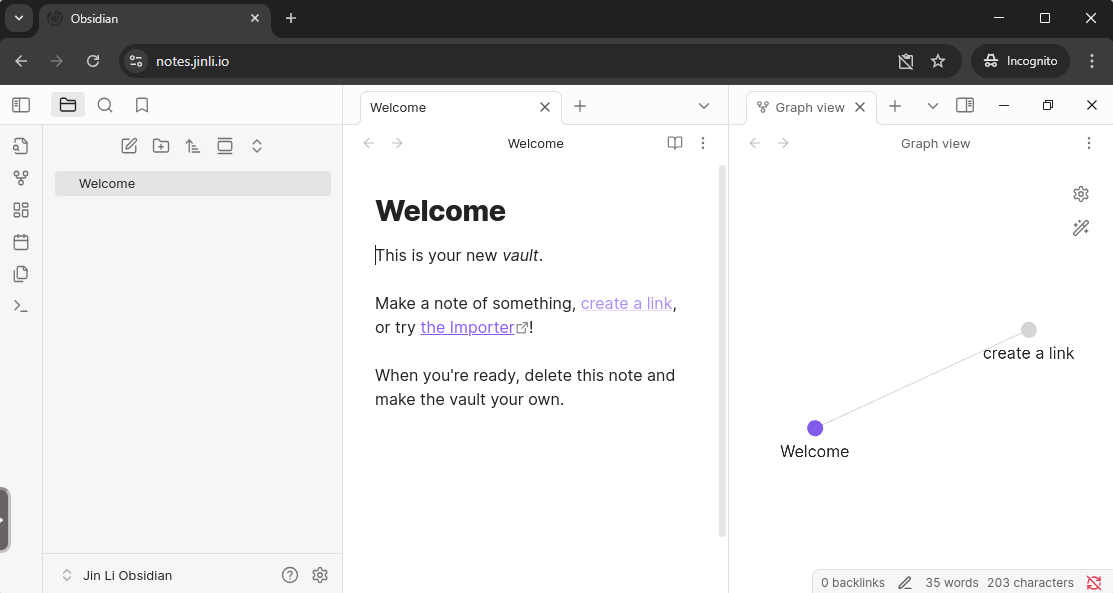Screen dimensions: 1113x593
Task: Select the grey 'create a link' node
Action: tap(1029, 330)
